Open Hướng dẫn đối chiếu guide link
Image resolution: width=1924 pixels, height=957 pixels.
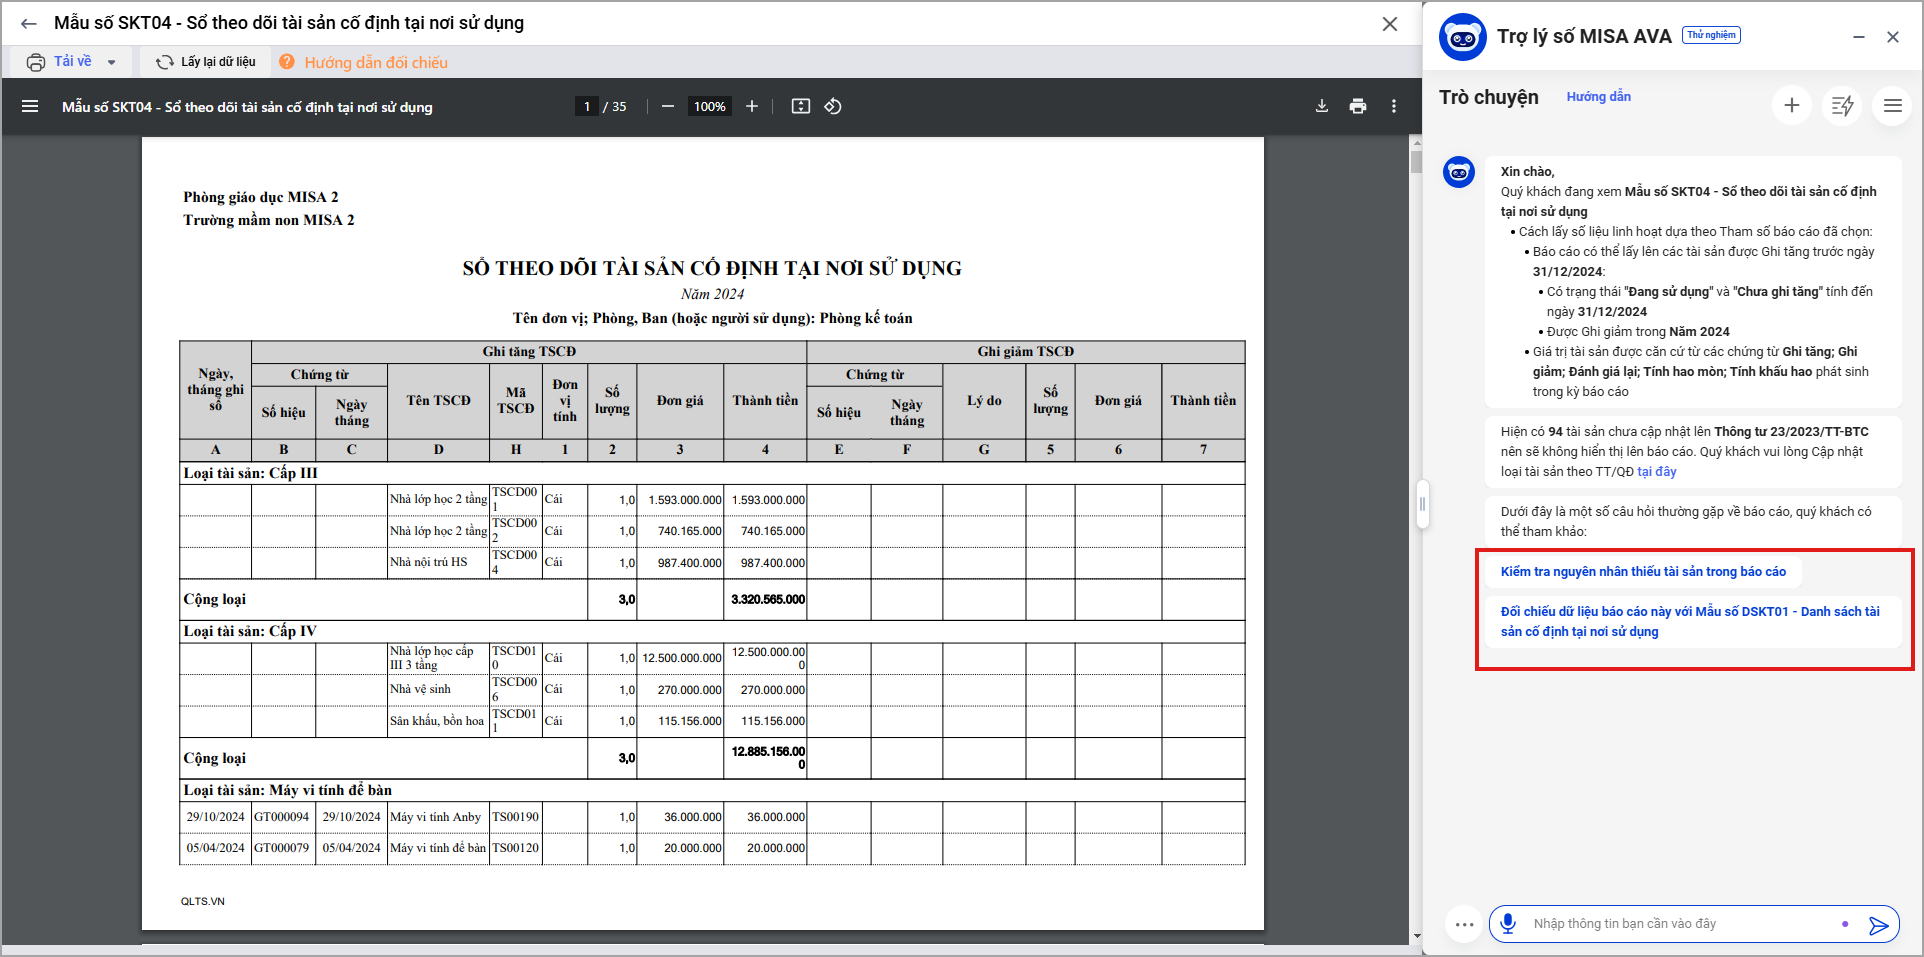click(x=376, y=62)
